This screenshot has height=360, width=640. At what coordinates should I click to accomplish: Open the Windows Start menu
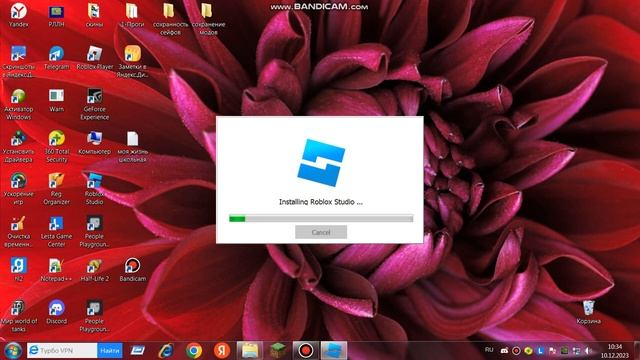pyautogui.click(x=13, y=351)
